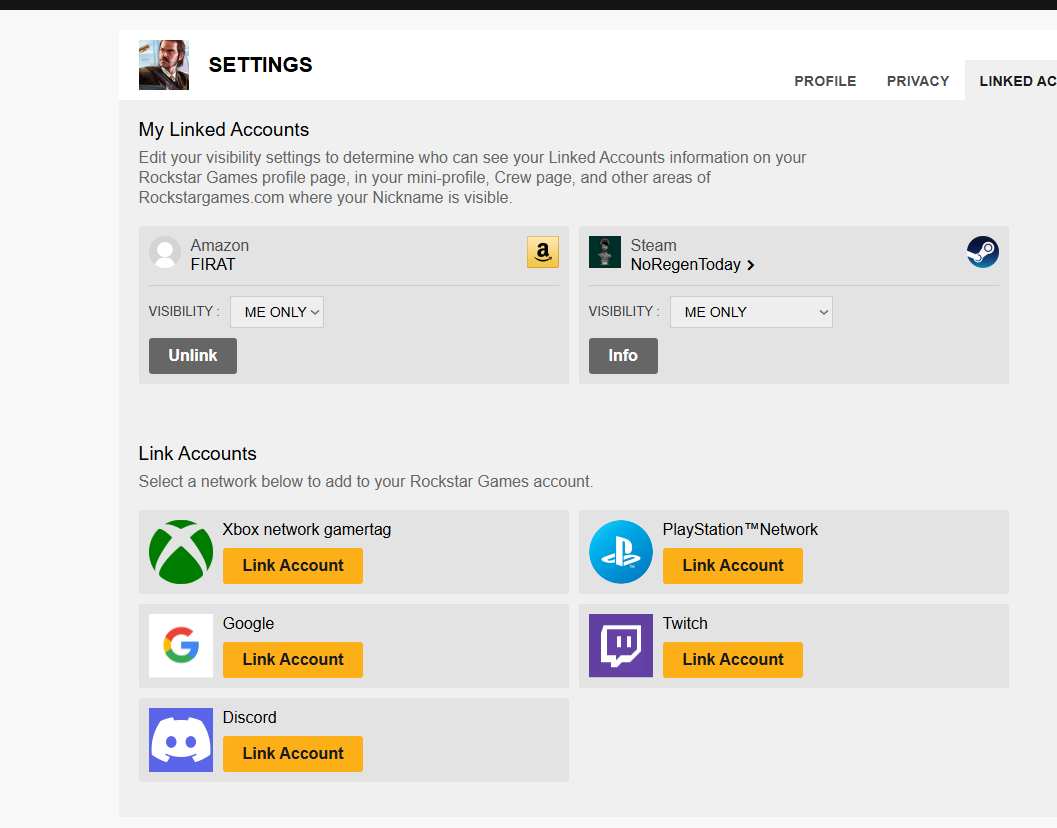The width and height of the screenshot is (1057, 828).
Task: Click the Amazon logo icon
Action: (x=543, y=252)
